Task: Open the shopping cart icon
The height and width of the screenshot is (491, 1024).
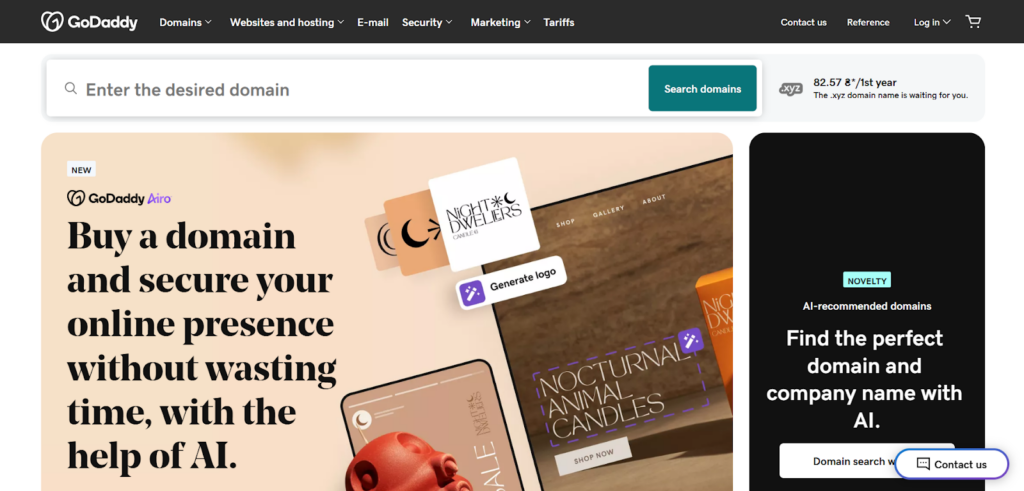Action: [x=973, y=22]
